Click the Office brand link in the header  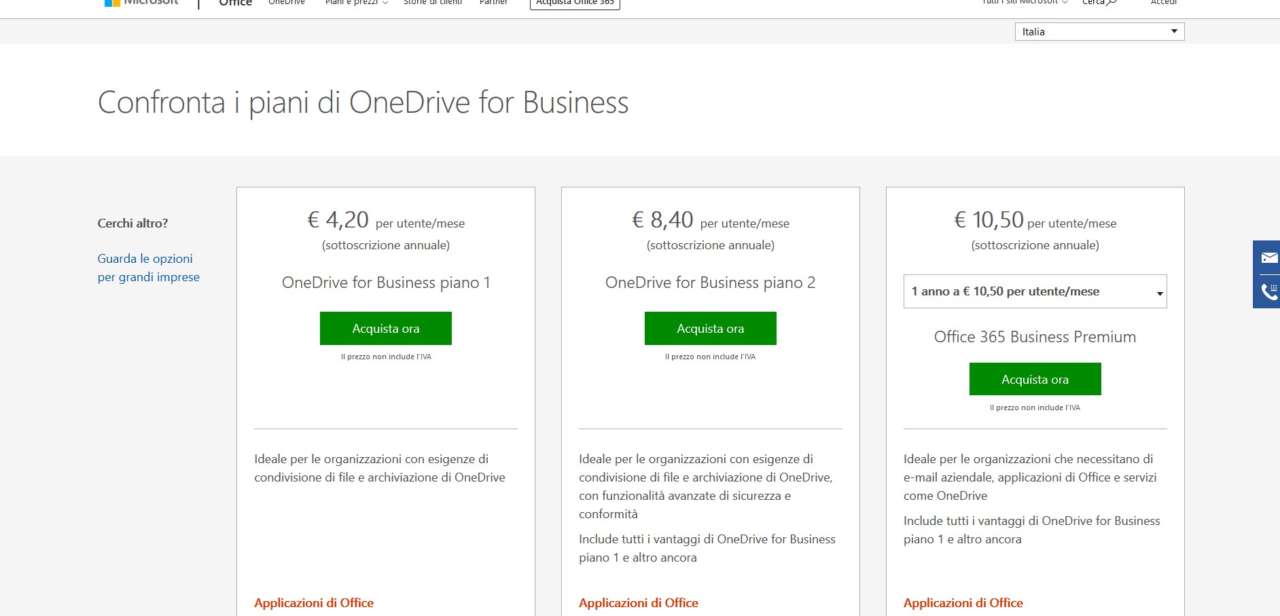click(x=235, y=3)
